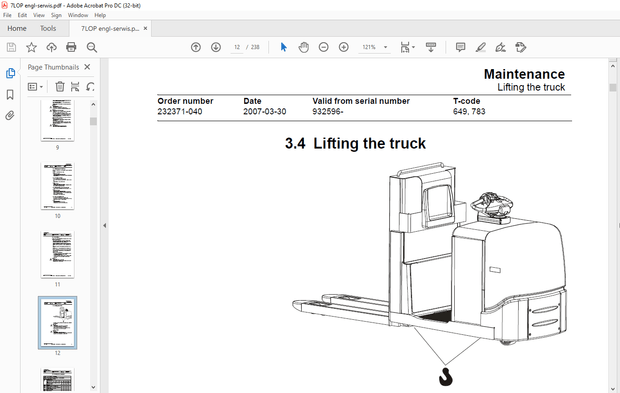Open the File menu
The height and width of the screenshot is (393, 620).
pyautogui.click(x=7, y=15)
